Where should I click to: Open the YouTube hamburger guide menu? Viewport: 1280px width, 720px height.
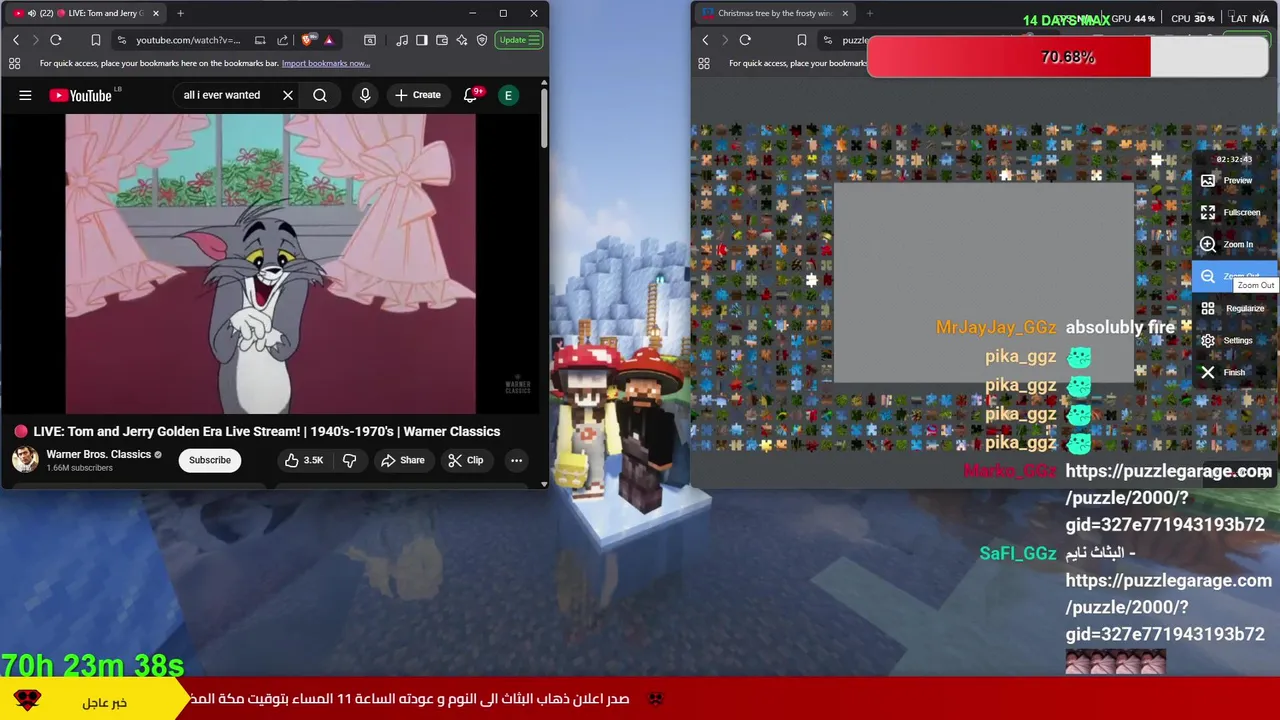pyautogui.click(x=25, y=95)
